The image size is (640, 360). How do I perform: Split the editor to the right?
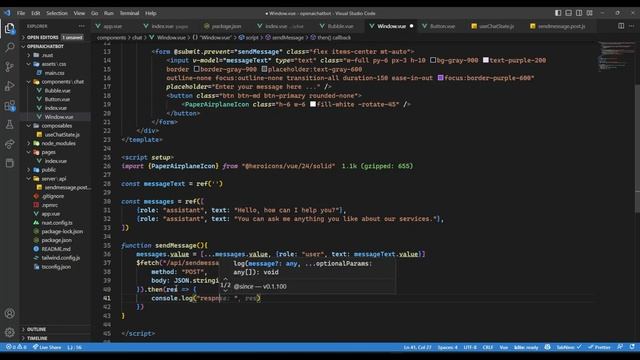coord(621,26)
